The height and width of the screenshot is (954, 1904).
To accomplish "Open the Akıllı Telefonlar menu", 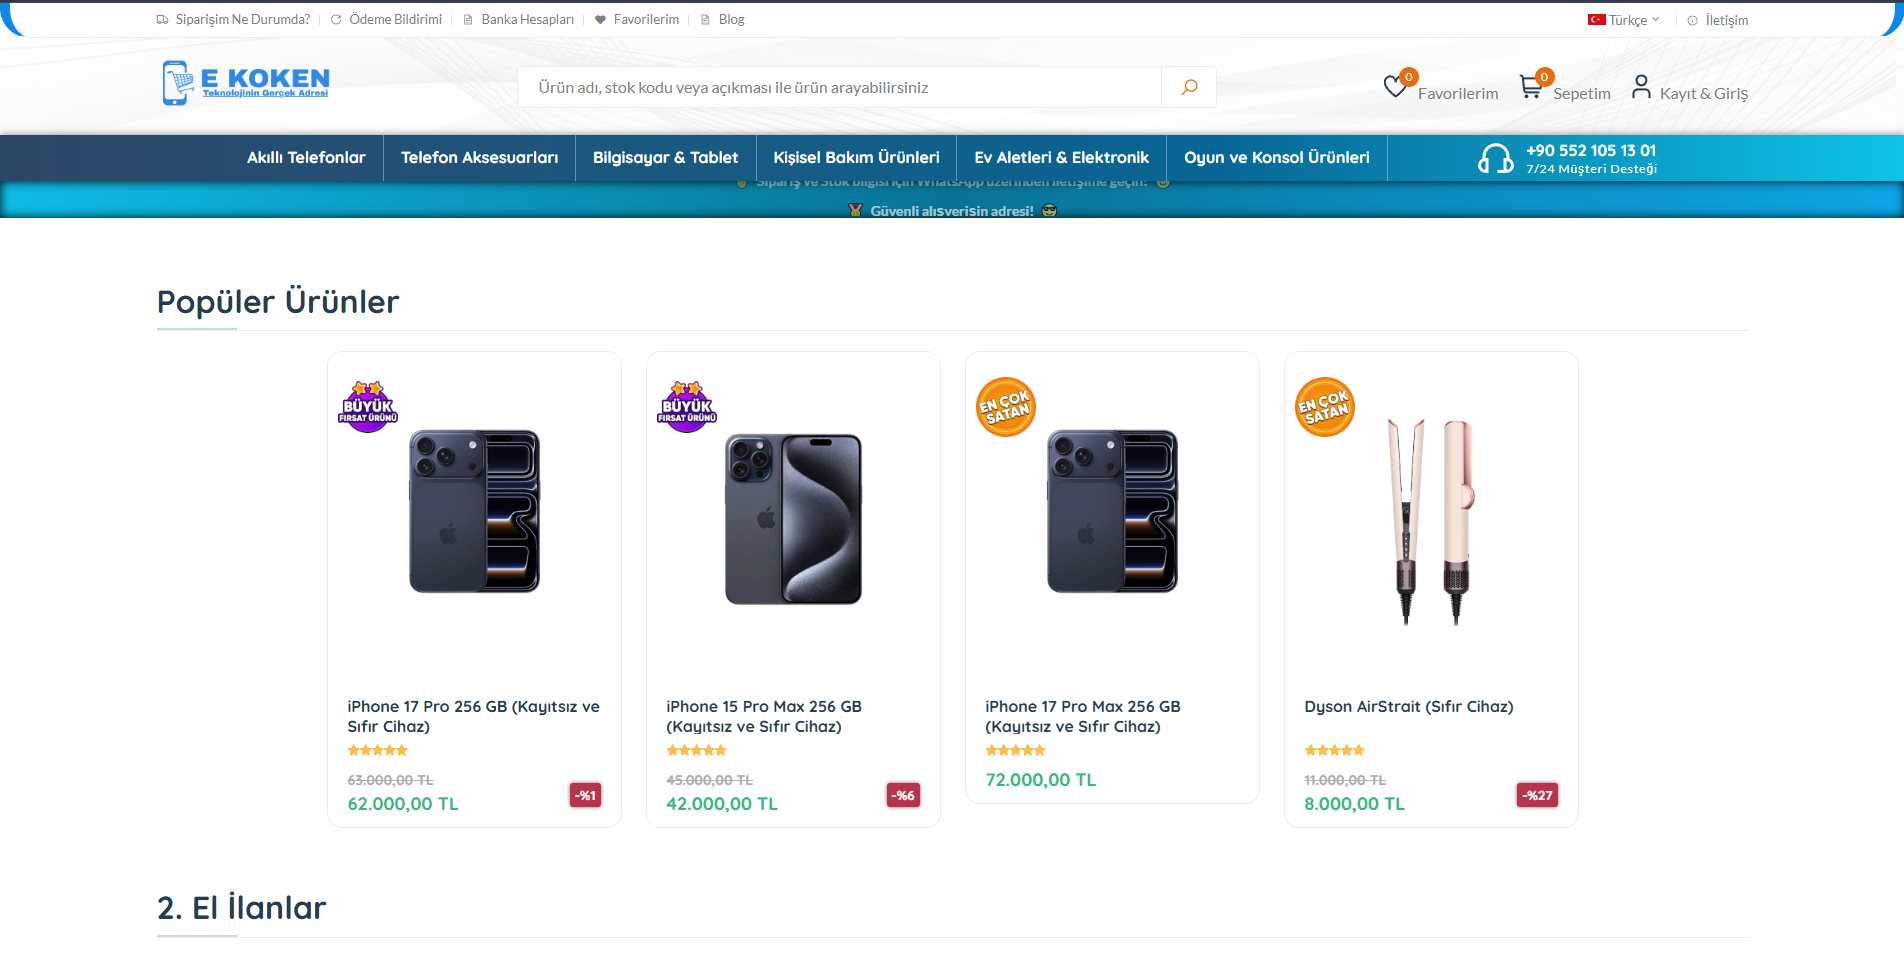I will (x=305, y=157).
